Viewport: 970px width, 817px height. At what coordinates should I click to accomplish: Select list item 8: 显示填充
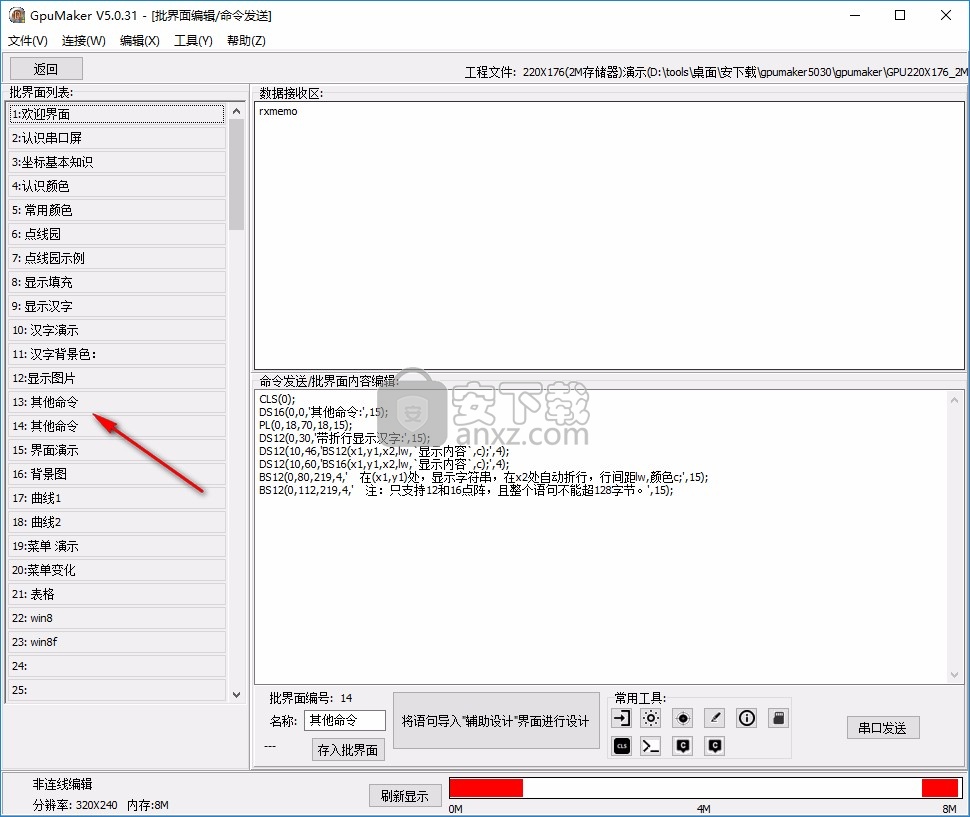point(118,283)
